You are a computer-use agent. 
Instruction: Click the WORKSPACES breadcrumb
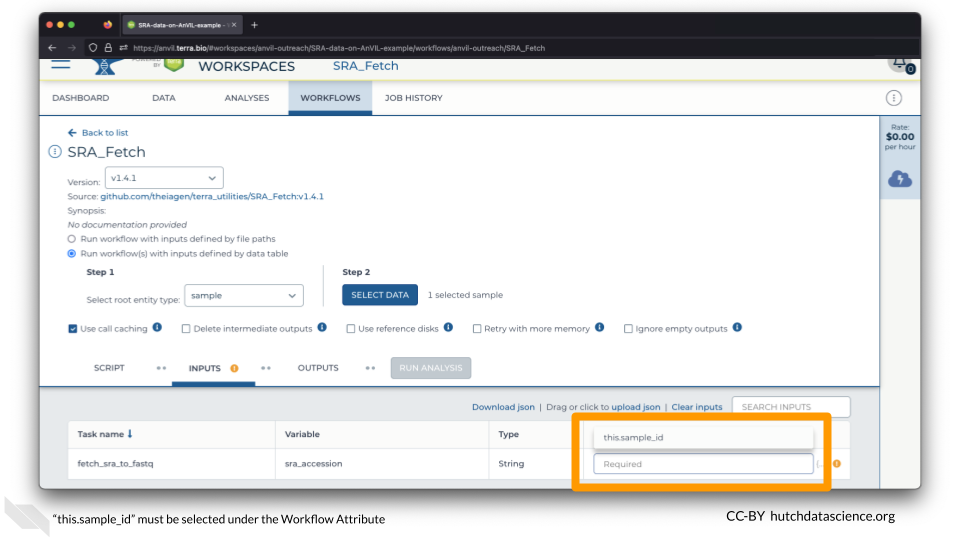pos(246,66)
